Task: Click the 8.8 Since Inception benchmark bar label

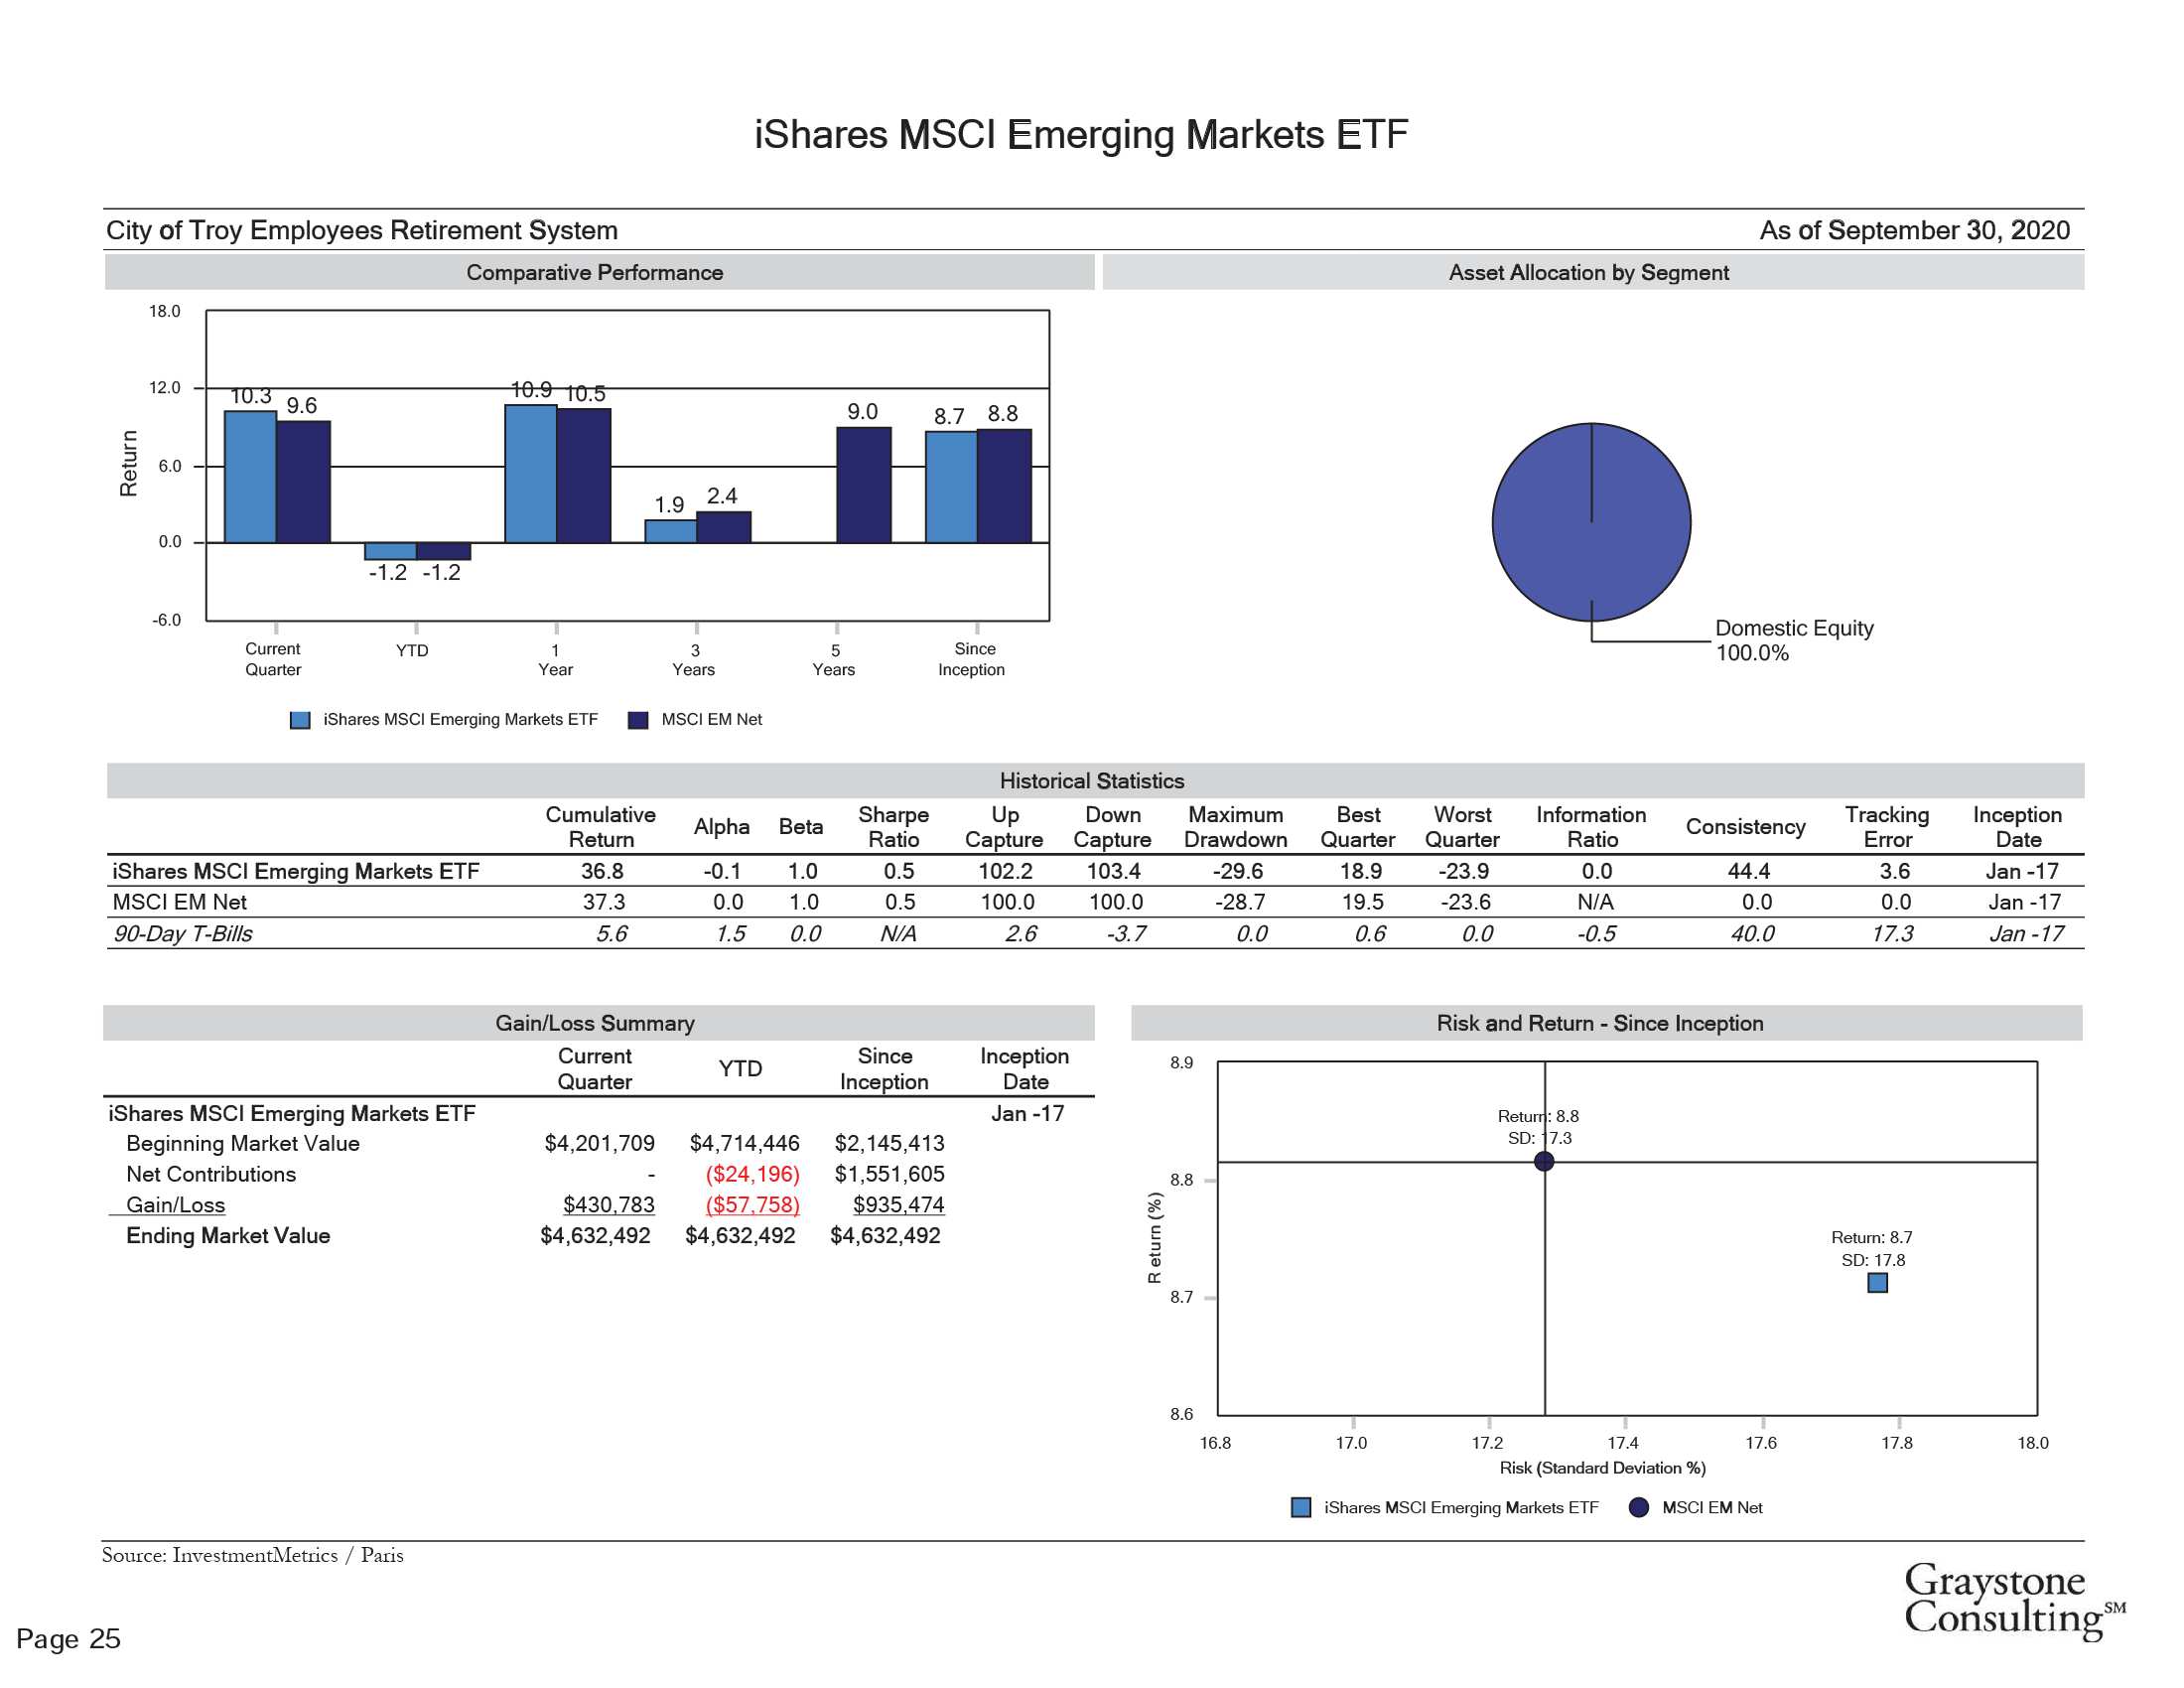Action: [1003, 414]
